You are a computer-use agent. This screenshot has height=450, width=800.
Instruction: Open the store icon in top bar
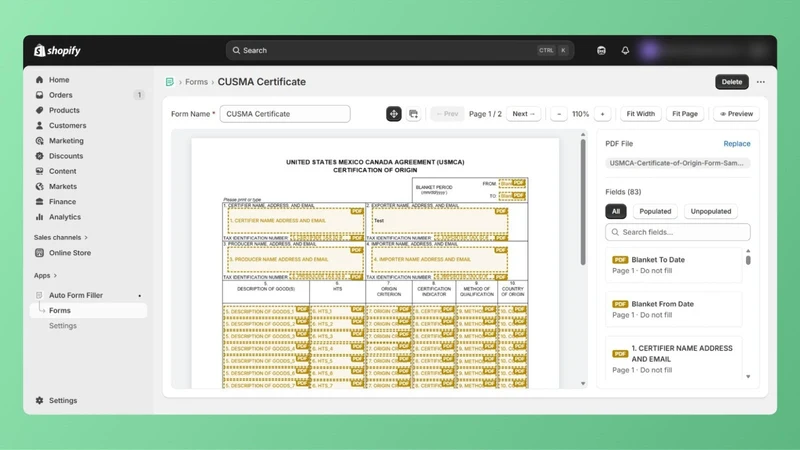(601, 51)
